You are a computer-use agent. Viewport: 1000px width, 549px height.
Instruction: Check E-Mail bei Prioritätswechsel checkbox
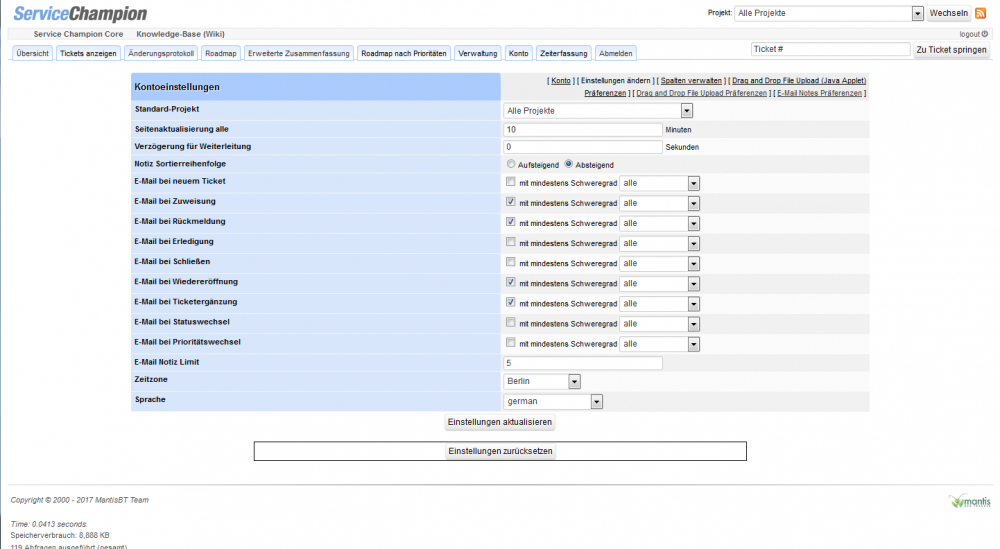coord(510,342)
